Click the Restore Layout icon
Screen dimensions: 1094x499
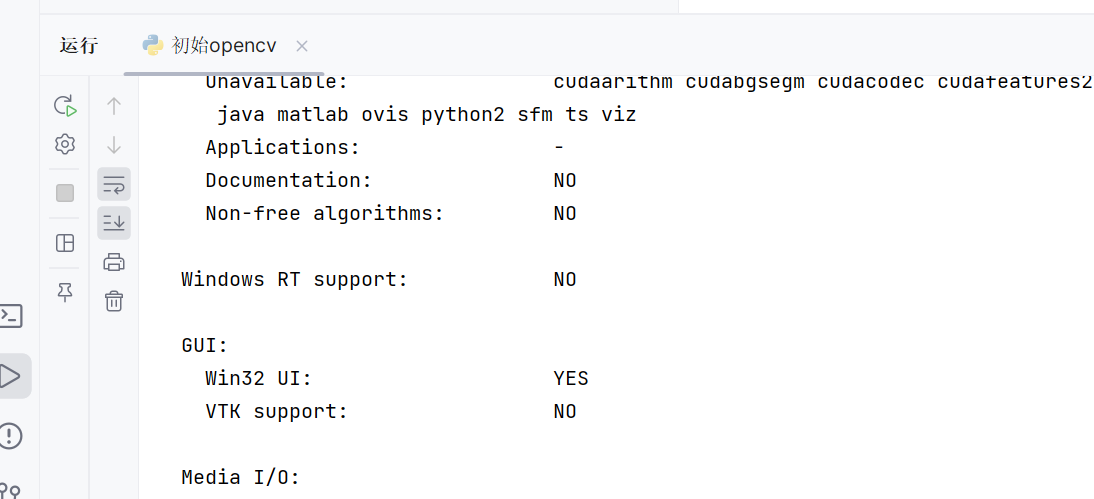coord(65,243)
